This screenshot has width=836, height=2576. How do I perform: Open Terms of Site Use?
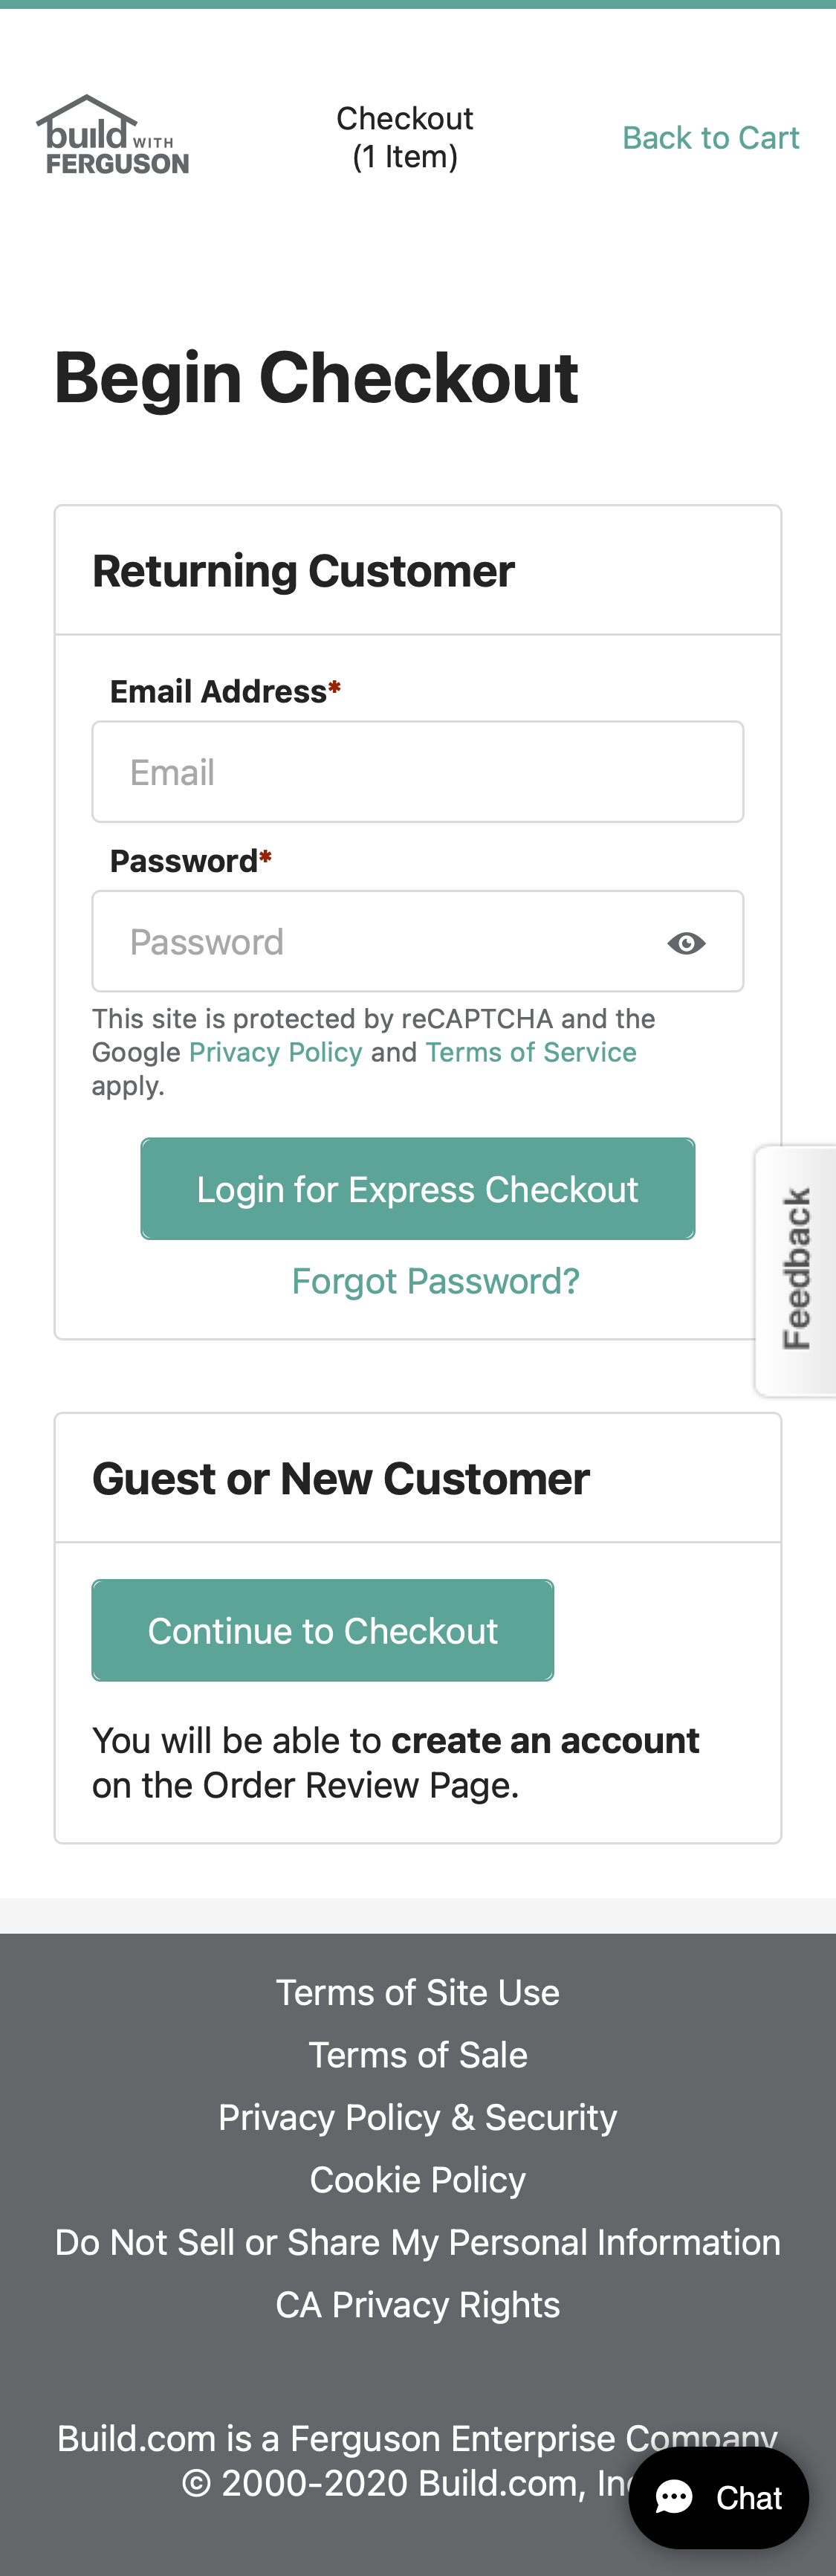417,1992
